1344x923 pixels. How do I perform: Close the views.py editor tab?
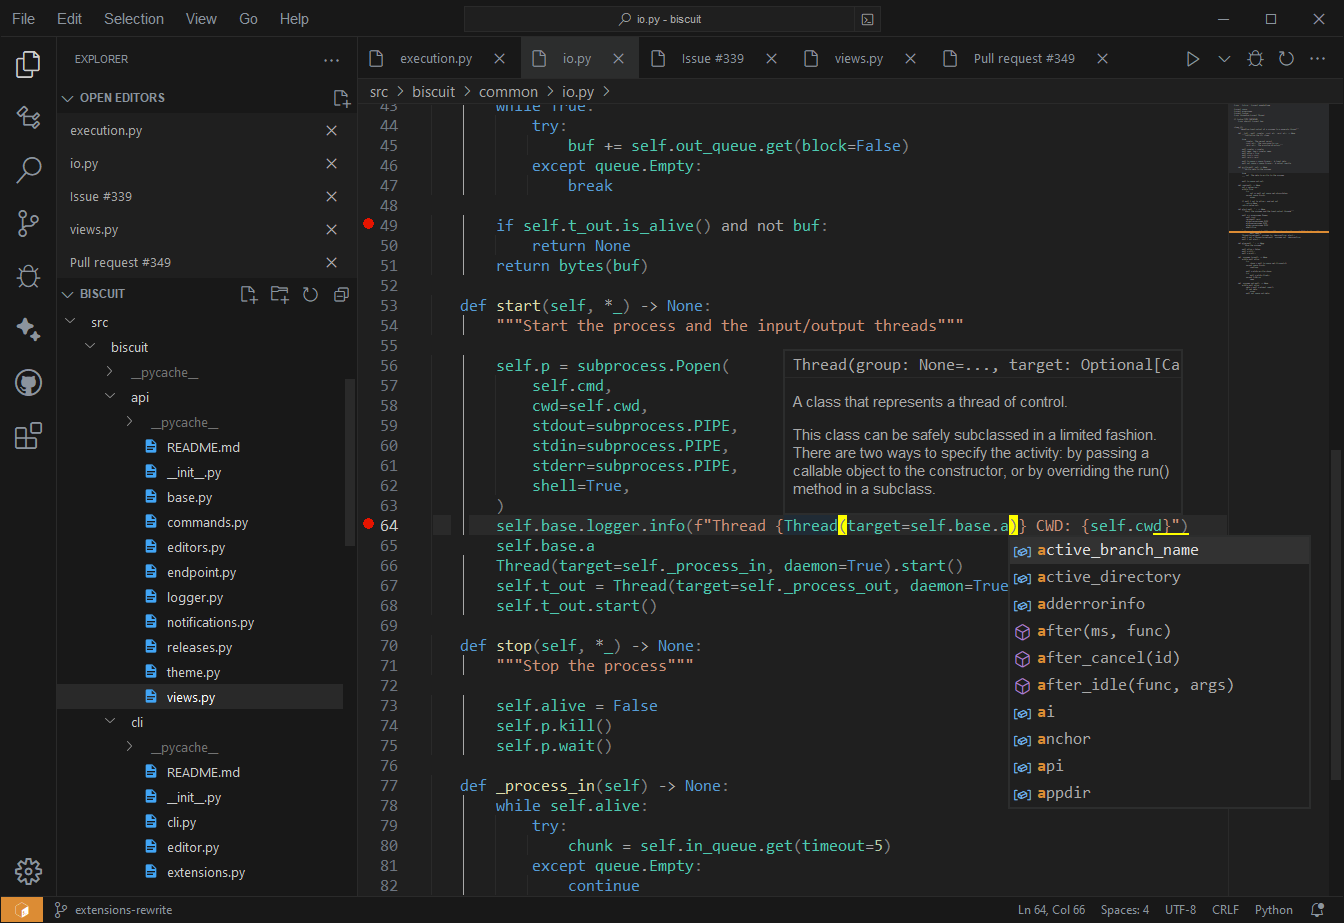pyautogui.click(x=910, y=59)
